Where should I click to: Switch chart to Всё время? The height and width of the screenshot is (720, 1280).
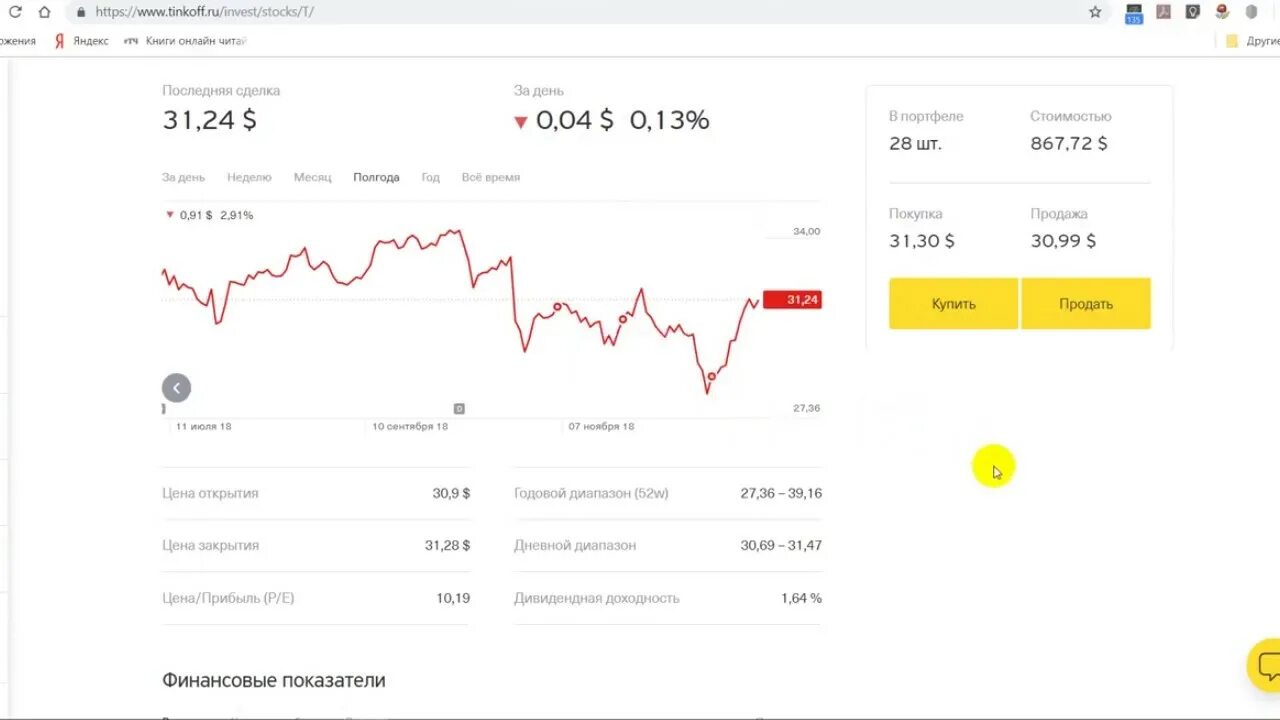490,177
